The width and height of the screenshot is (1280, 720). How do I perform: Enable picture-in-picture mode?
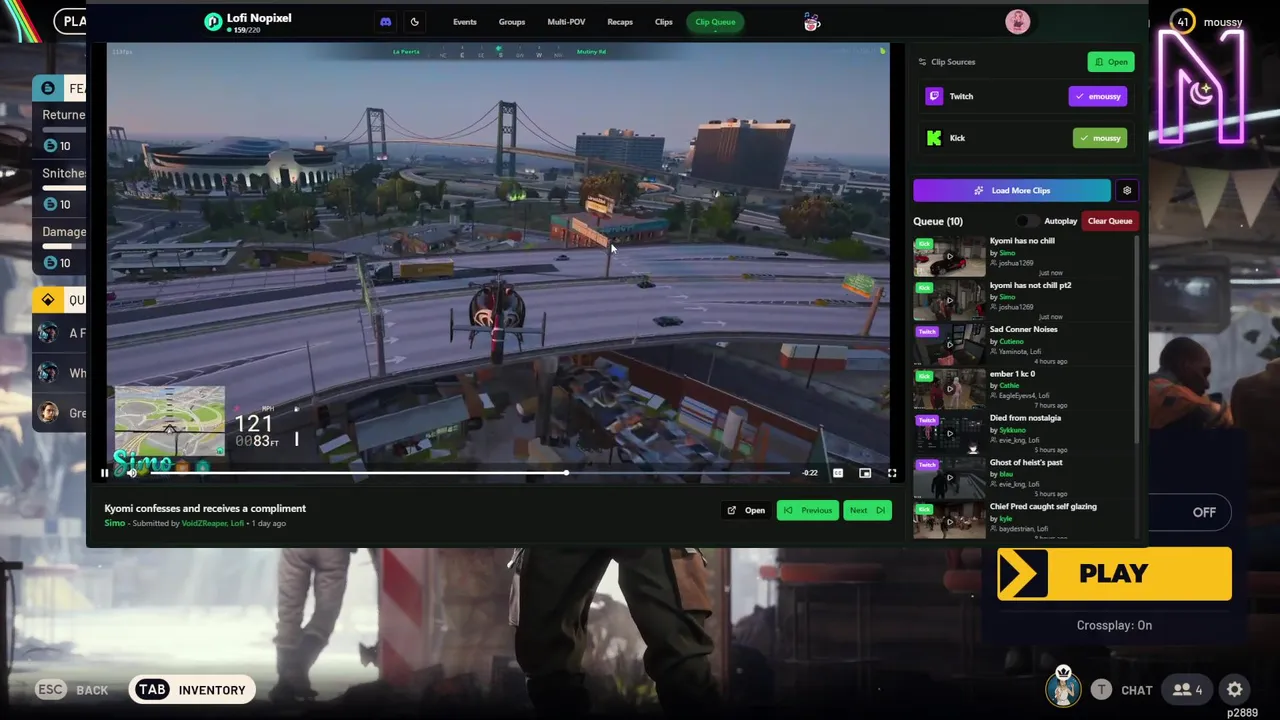[865, 473]
